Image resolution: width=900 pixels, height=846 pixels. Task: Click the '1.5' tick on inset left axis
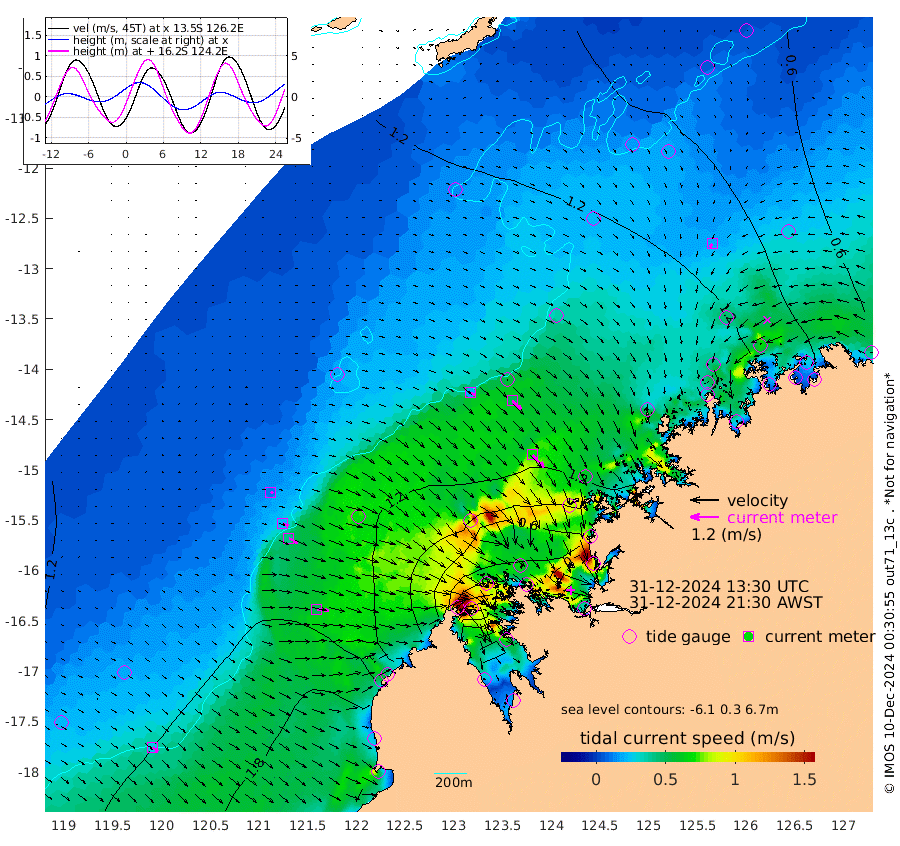33,35
